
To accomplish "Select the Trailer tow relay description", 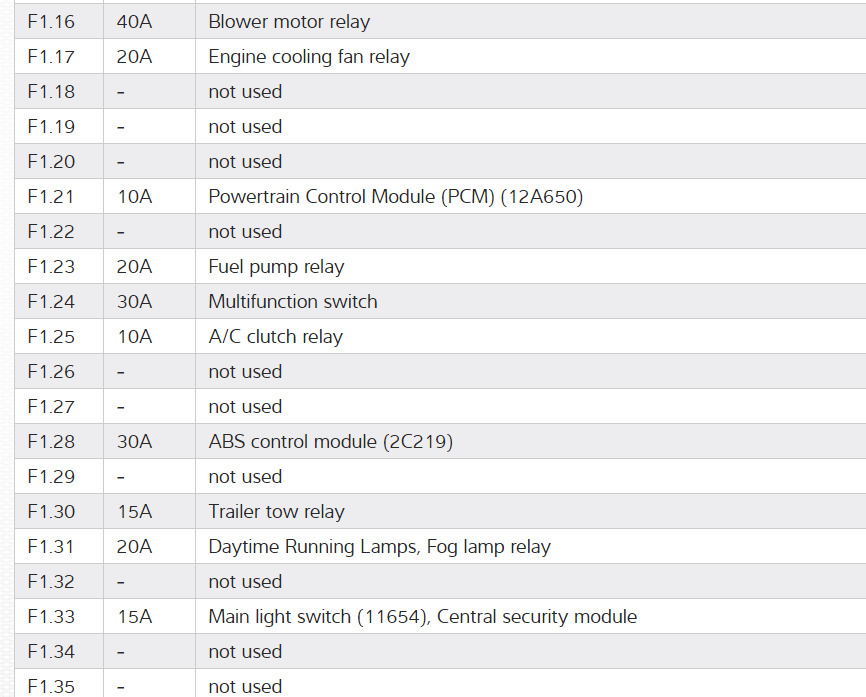I will pos(276,512).
